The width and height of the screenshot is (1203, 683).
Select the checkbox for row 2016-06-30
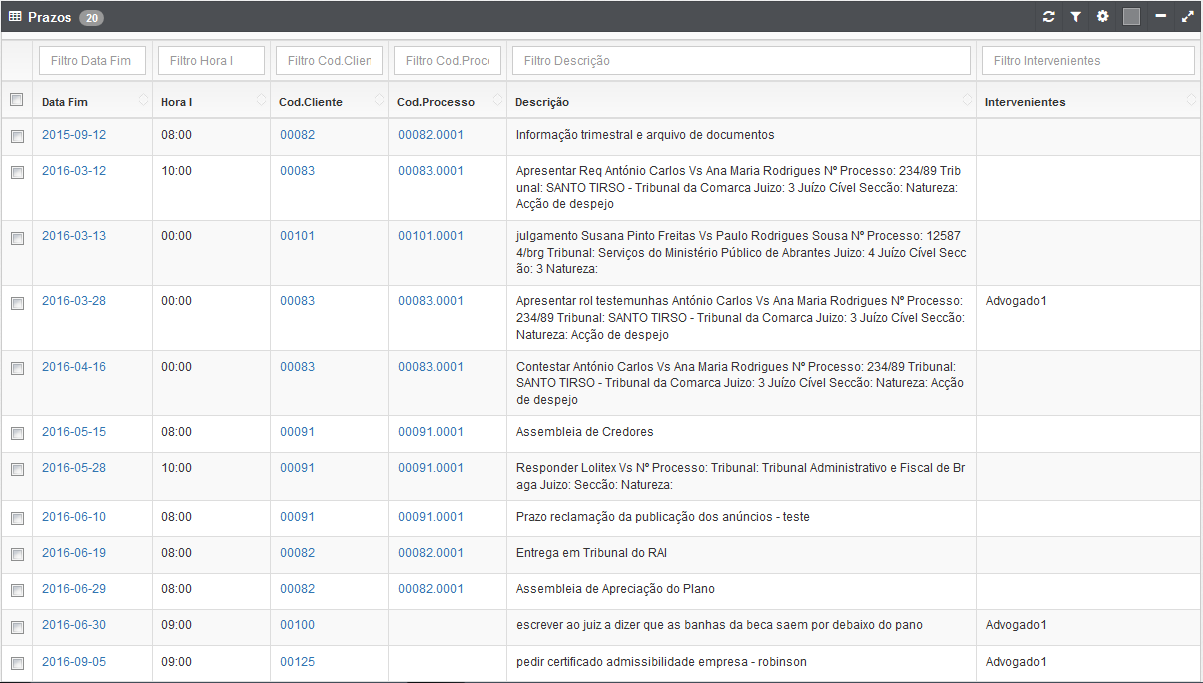point(17,627)
